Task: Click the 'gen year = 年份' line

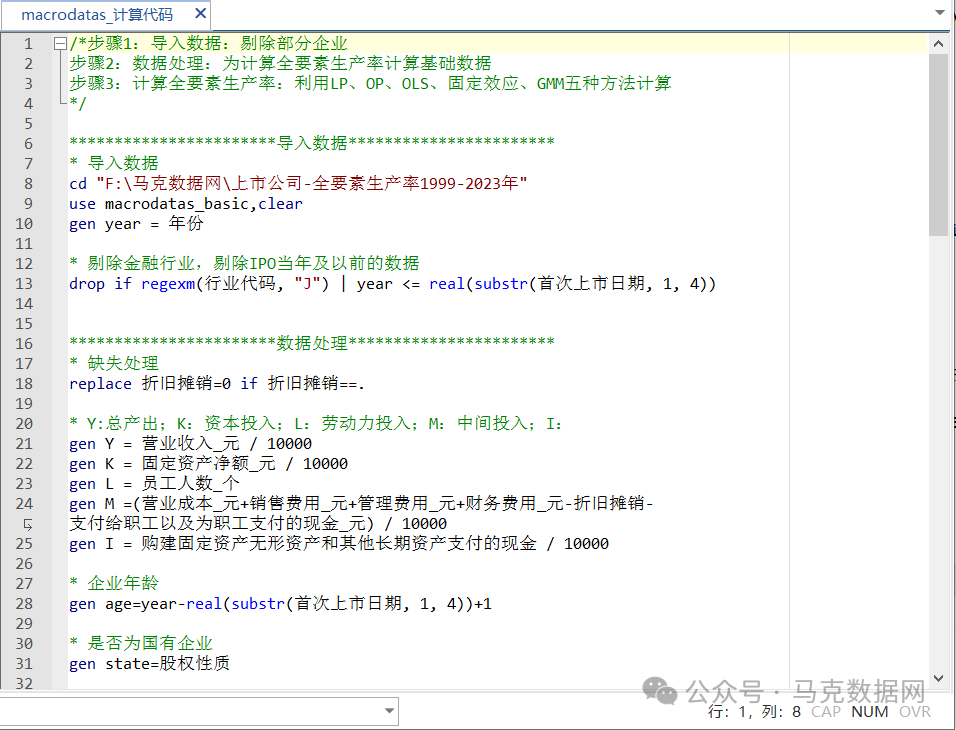Action: click(x=136, y=224)
